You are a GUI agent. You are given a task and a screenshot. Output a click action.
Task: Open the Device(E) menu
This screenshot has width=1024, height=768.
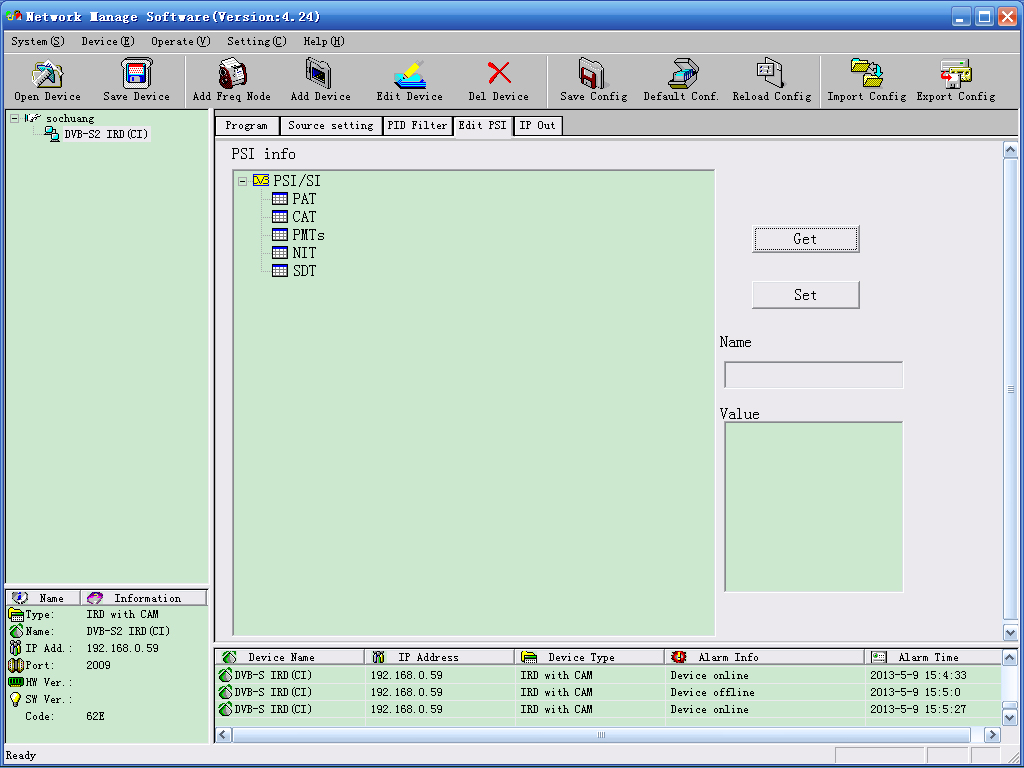click(108, 41)
